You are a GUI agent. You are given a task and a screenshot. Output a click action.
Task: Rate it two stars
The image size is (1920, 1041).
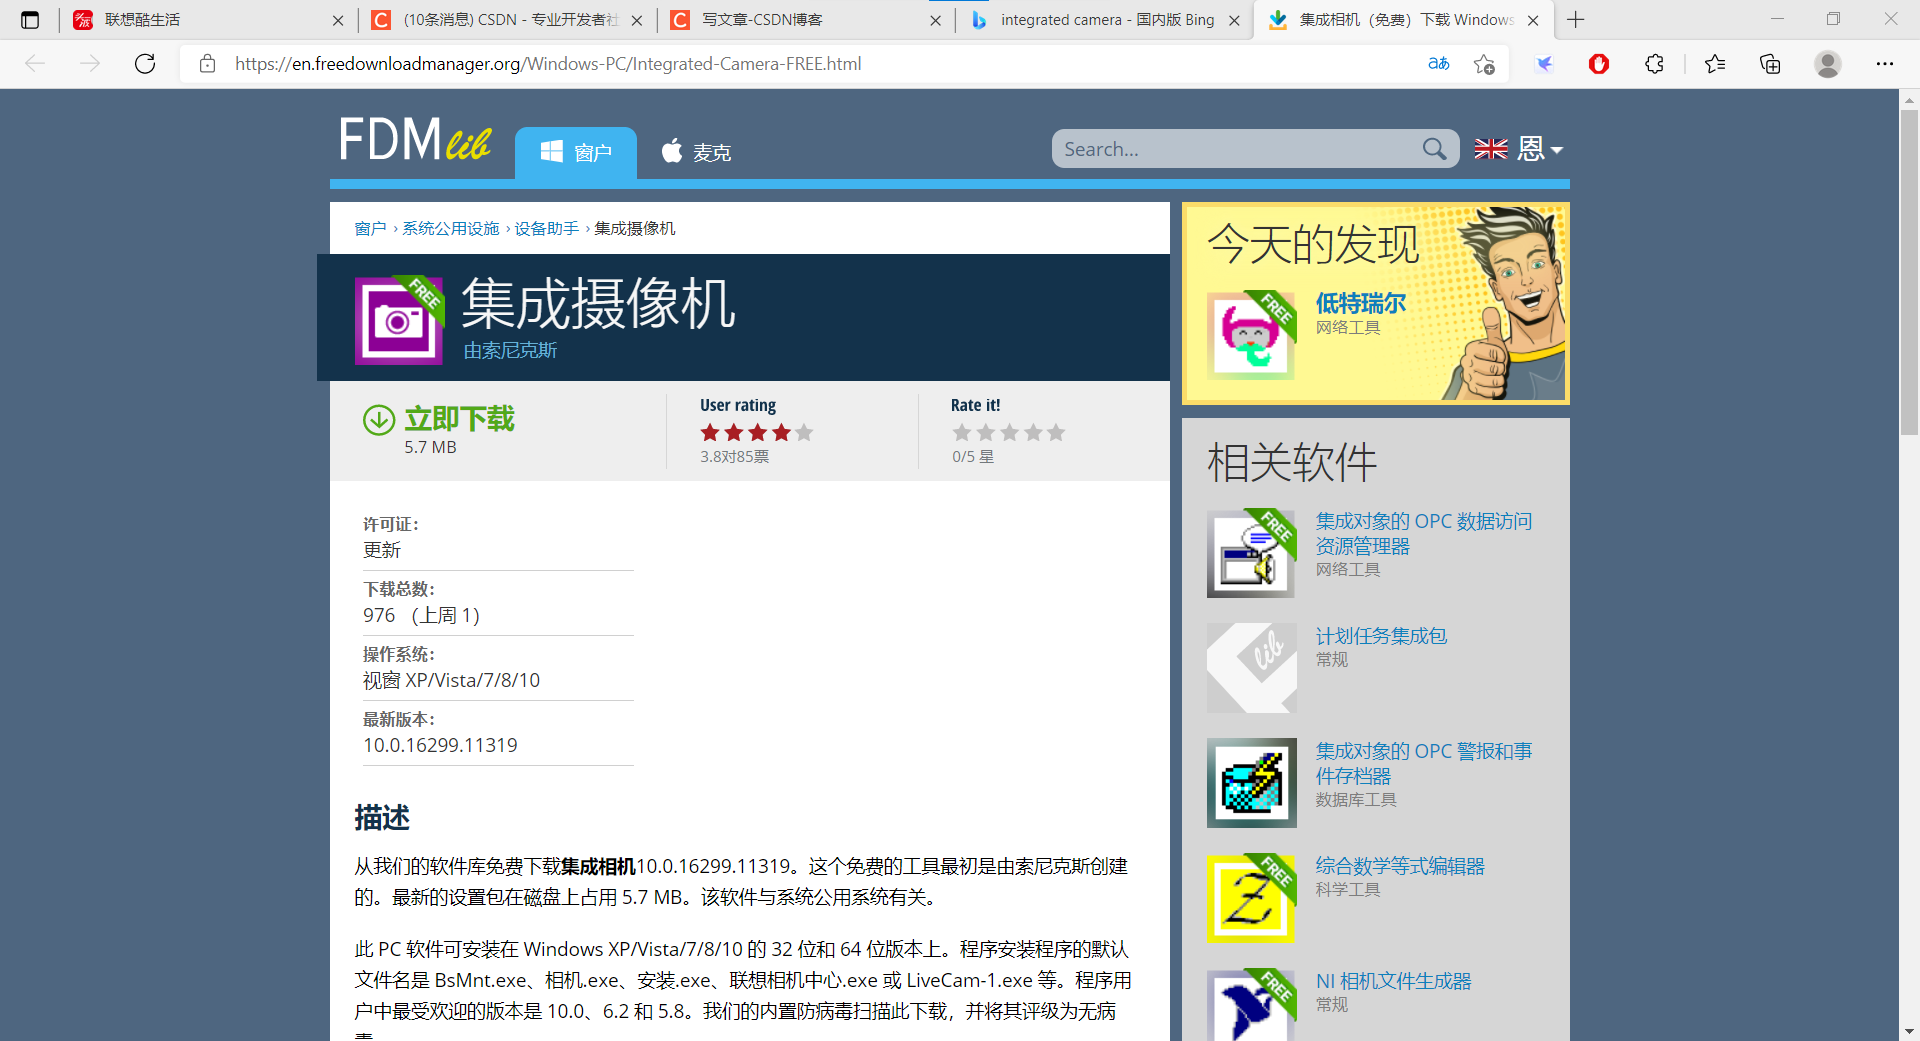986,432
